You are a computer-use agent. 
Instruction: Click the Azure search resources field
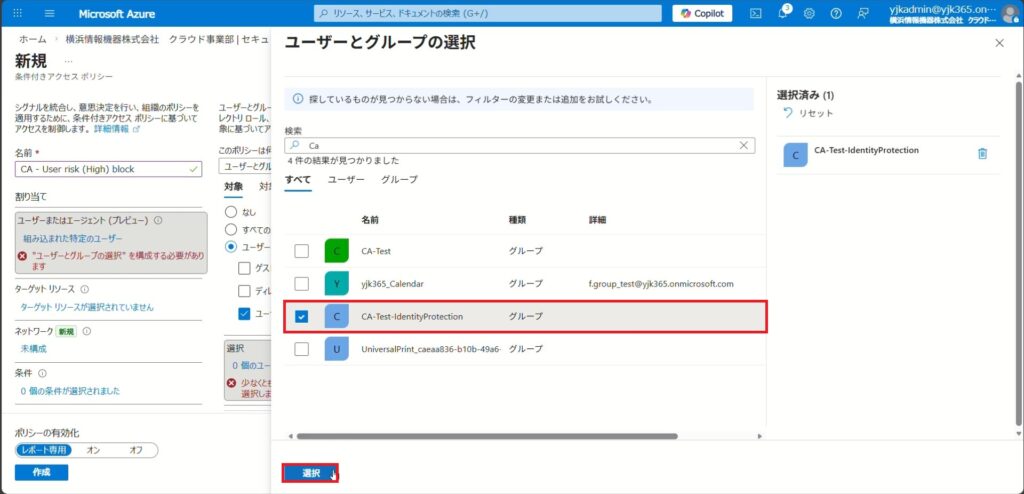coord(488,13)
